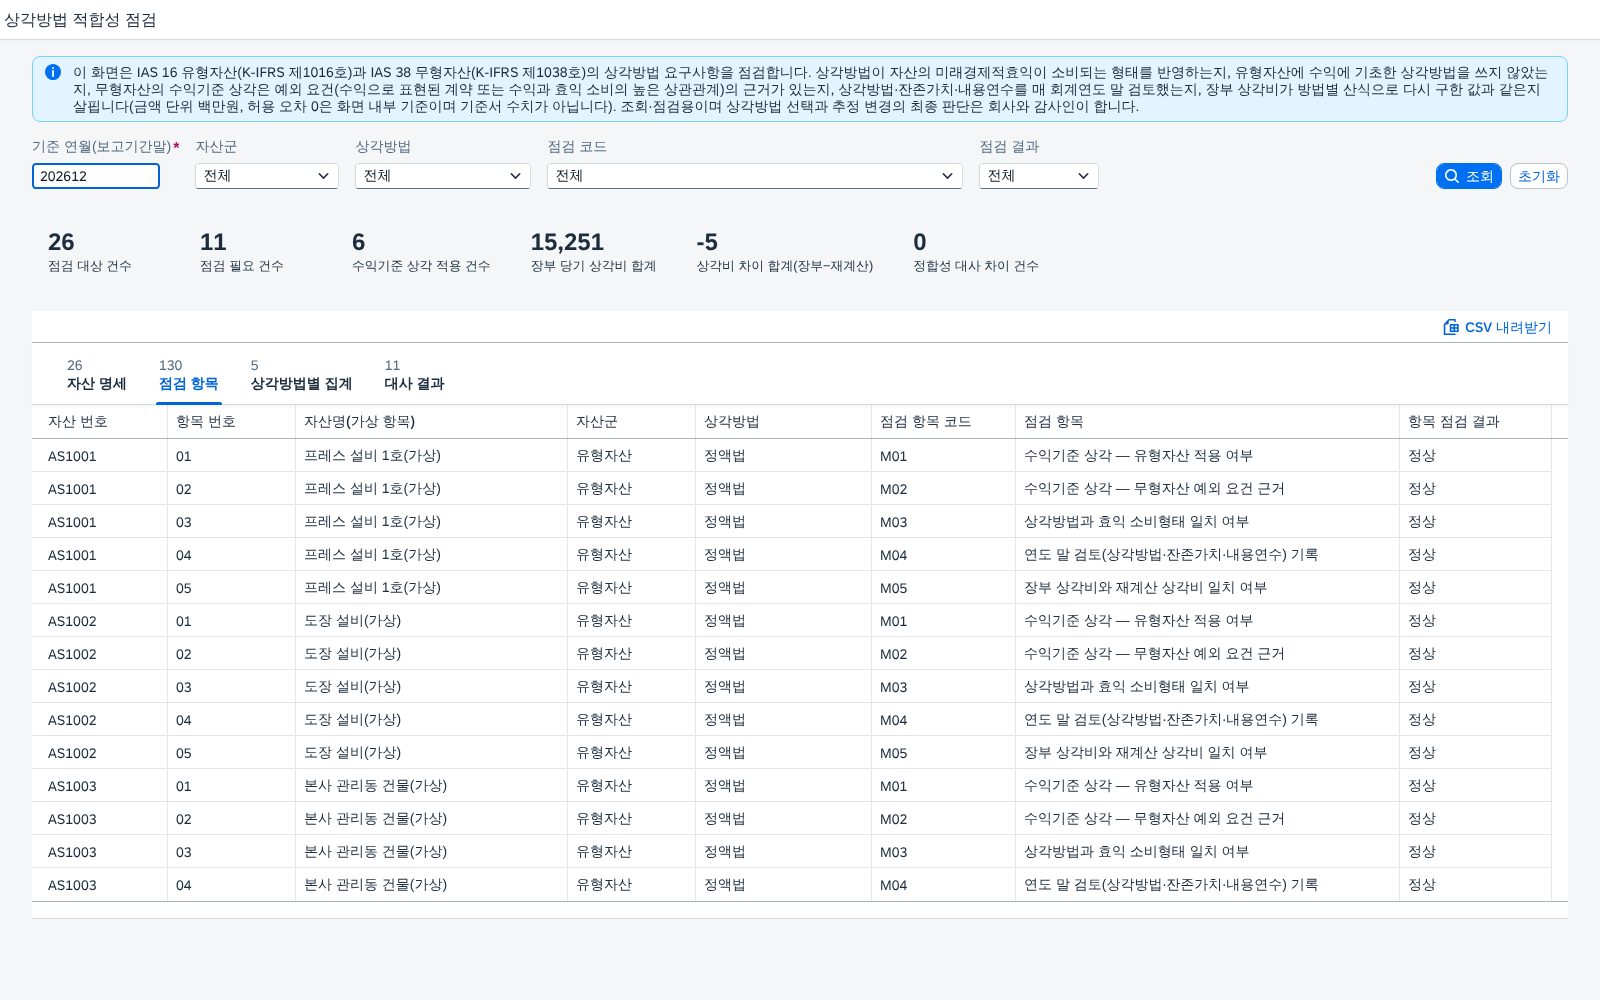This screenshot has width=1600, height=1000.
Task: Click the 초기화 reset button
Action: click(1538, 176)
